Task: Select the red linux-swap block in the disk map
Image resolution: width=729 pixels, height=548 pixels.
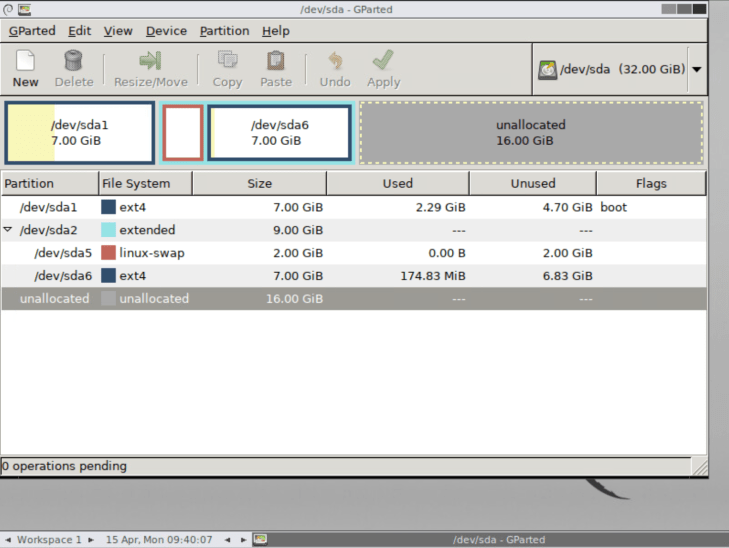Action: coord(183,133)
